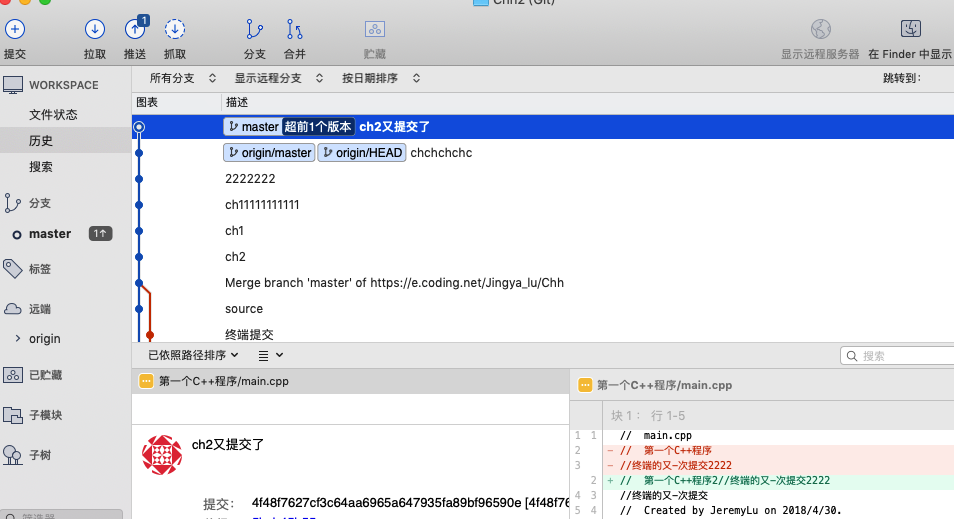Image resolution: width=954 pixels, height=519 pixels.
Task: Select the commit 'ch2又提交了'
Action: (543, 127)
